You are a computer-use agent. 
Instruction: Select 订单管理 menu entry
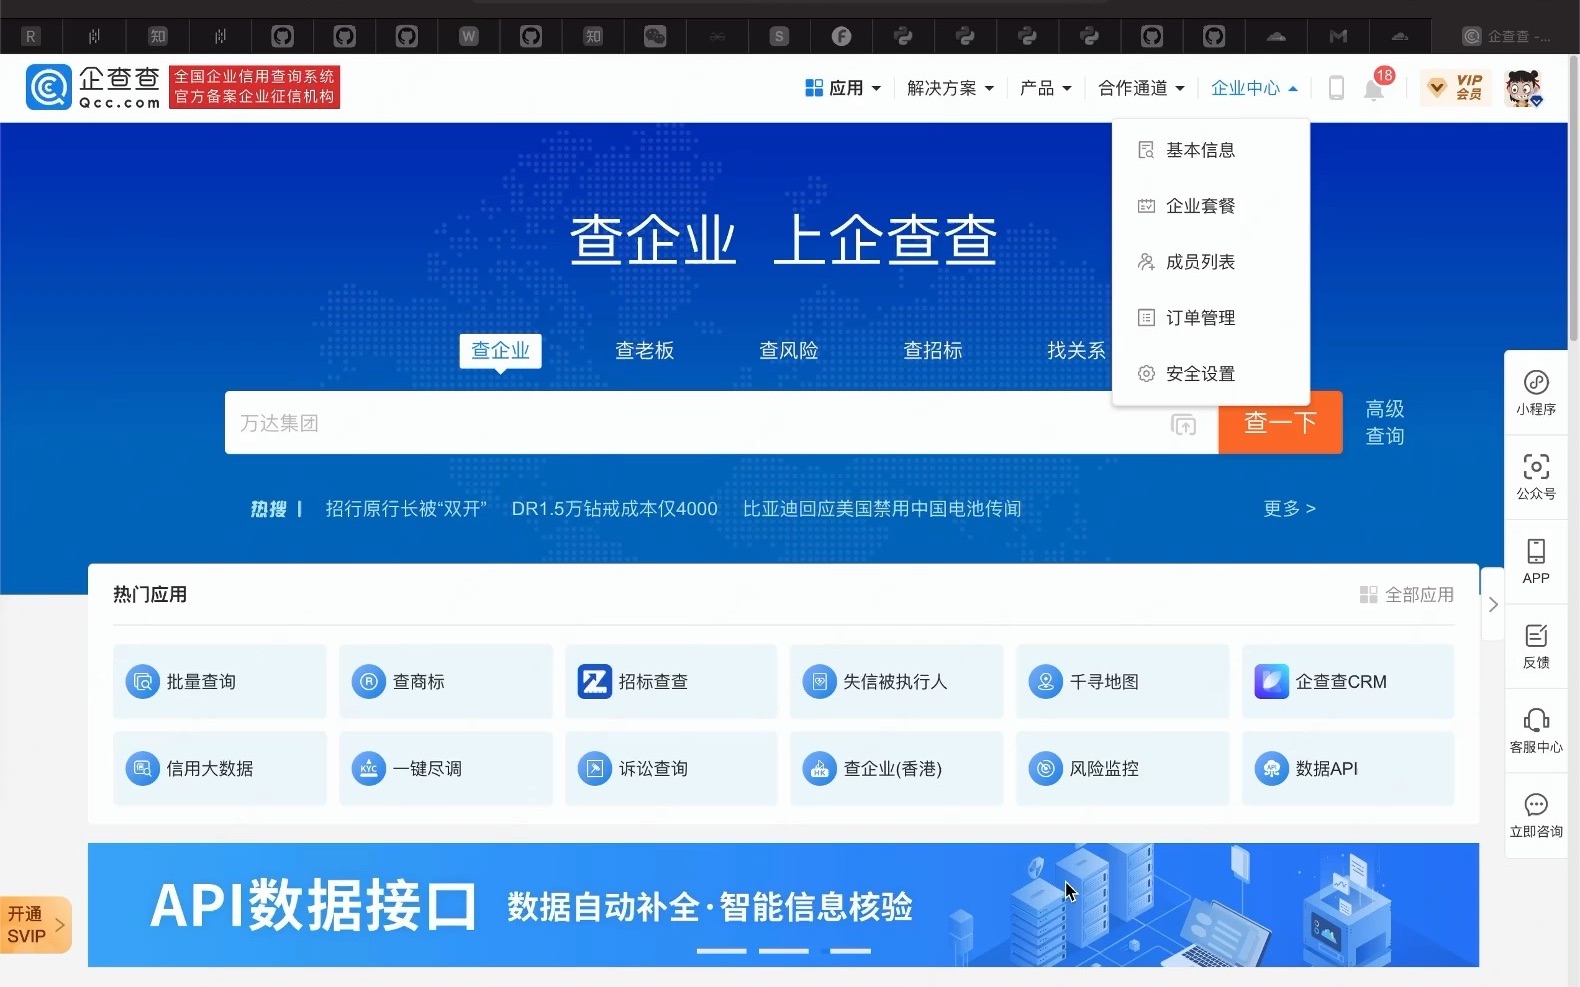(1211, 318)
